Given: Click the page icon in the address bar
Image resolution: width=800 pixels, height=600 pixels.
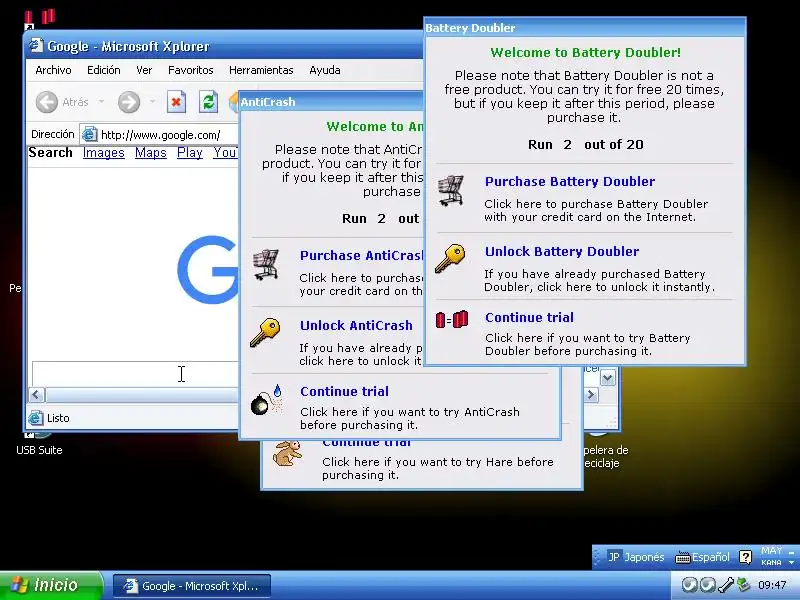Looking at the screenshot, I should (89, 135).
